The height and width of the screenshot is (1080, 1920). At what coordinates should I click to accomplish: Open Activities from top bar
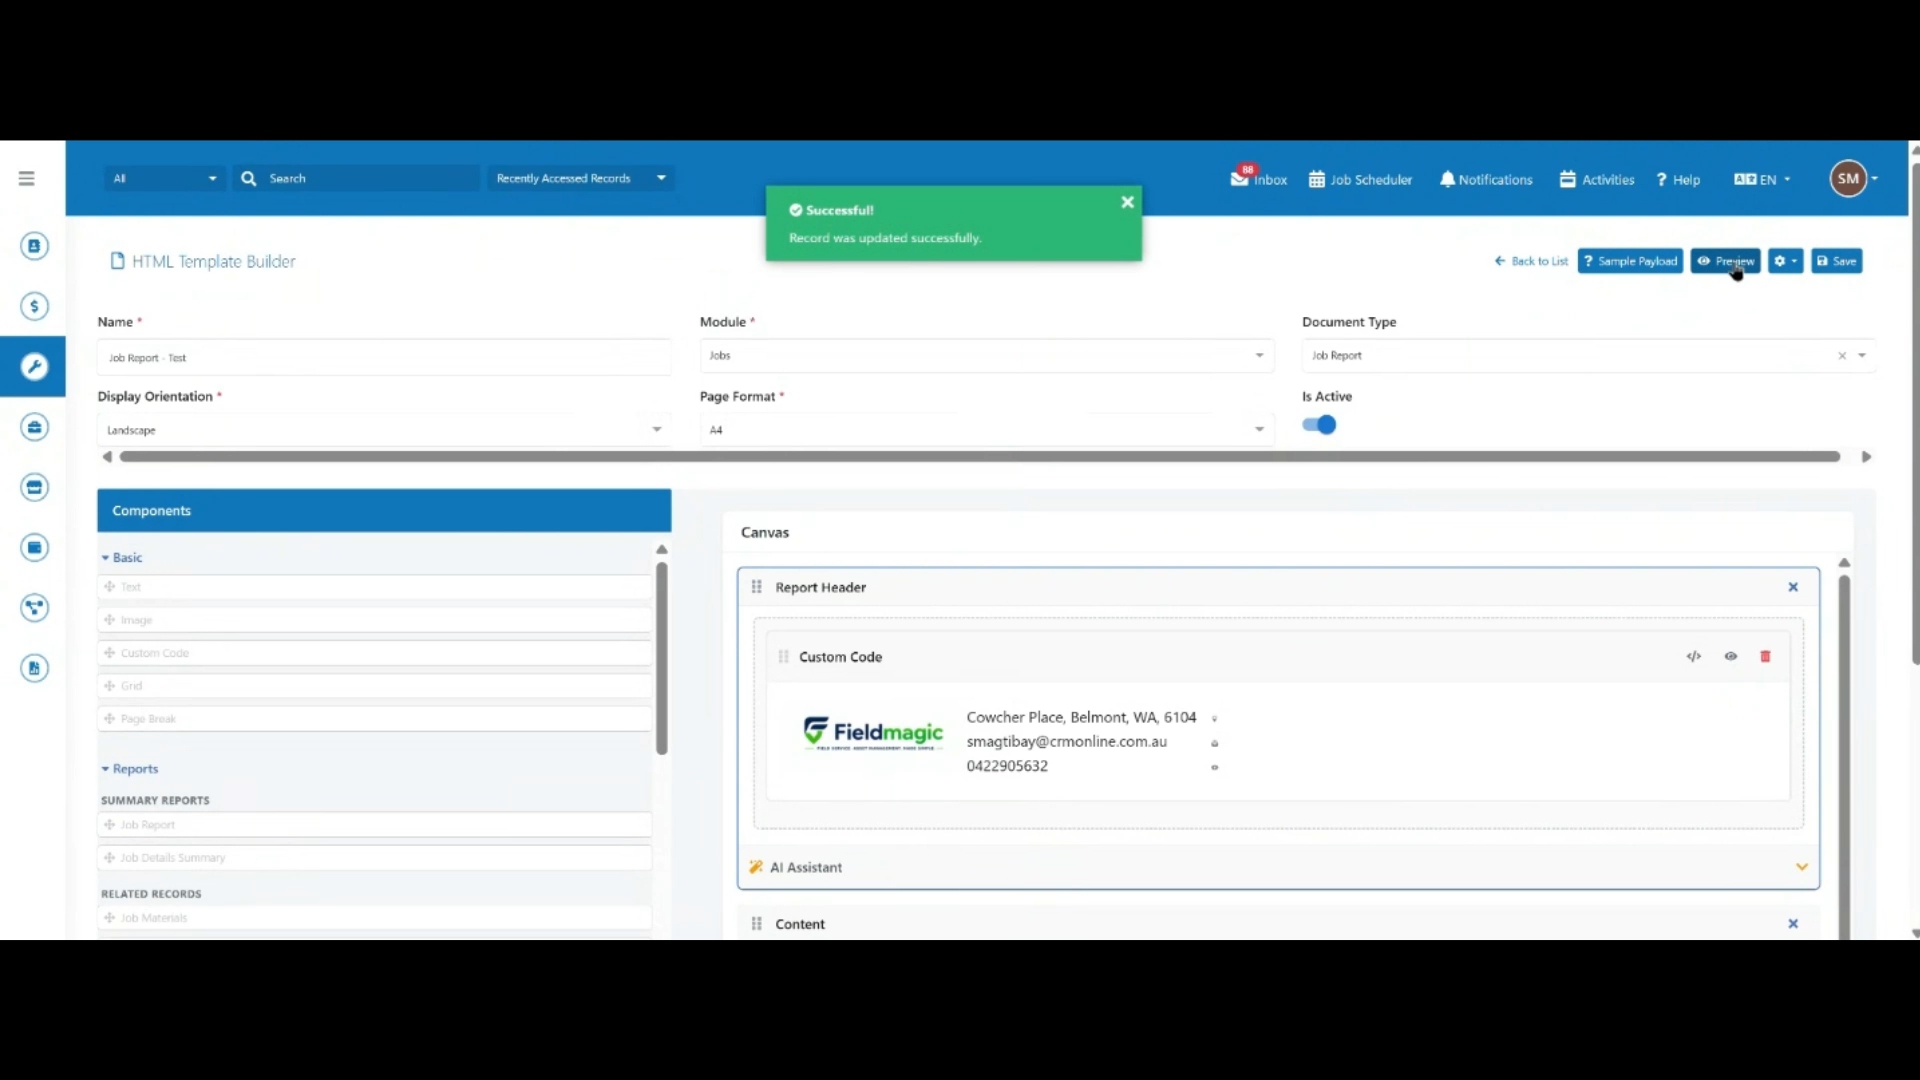click(x=1597, y=179)
